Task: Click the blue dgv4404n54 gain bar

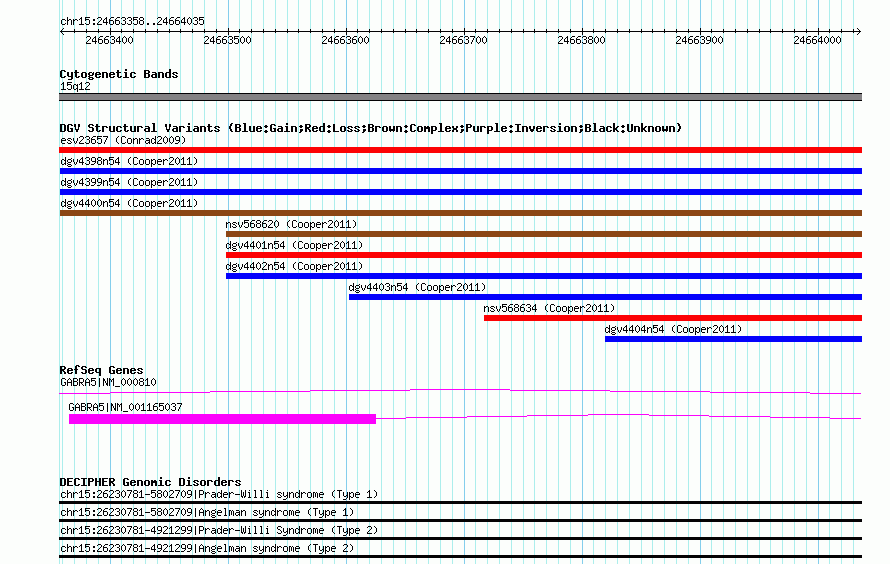Action: (733, 339)
